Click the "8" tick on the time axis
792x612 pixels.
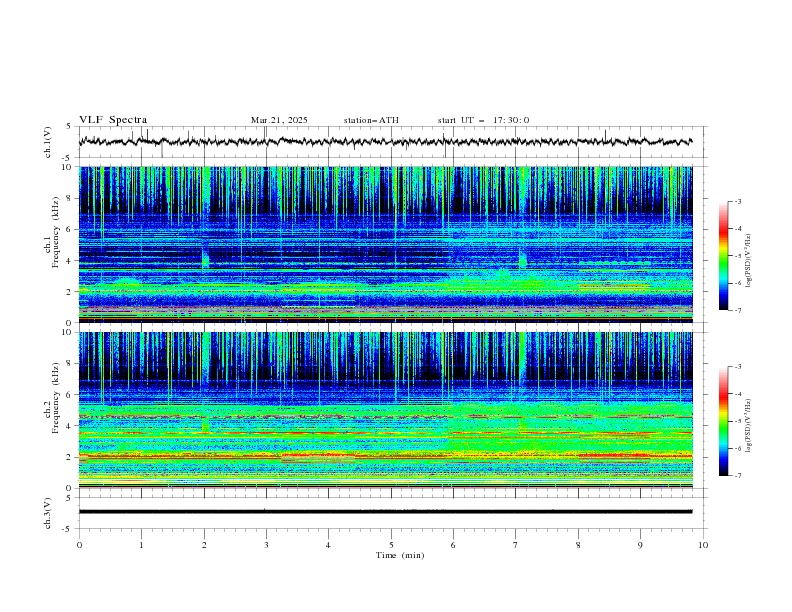pos(578,545)
